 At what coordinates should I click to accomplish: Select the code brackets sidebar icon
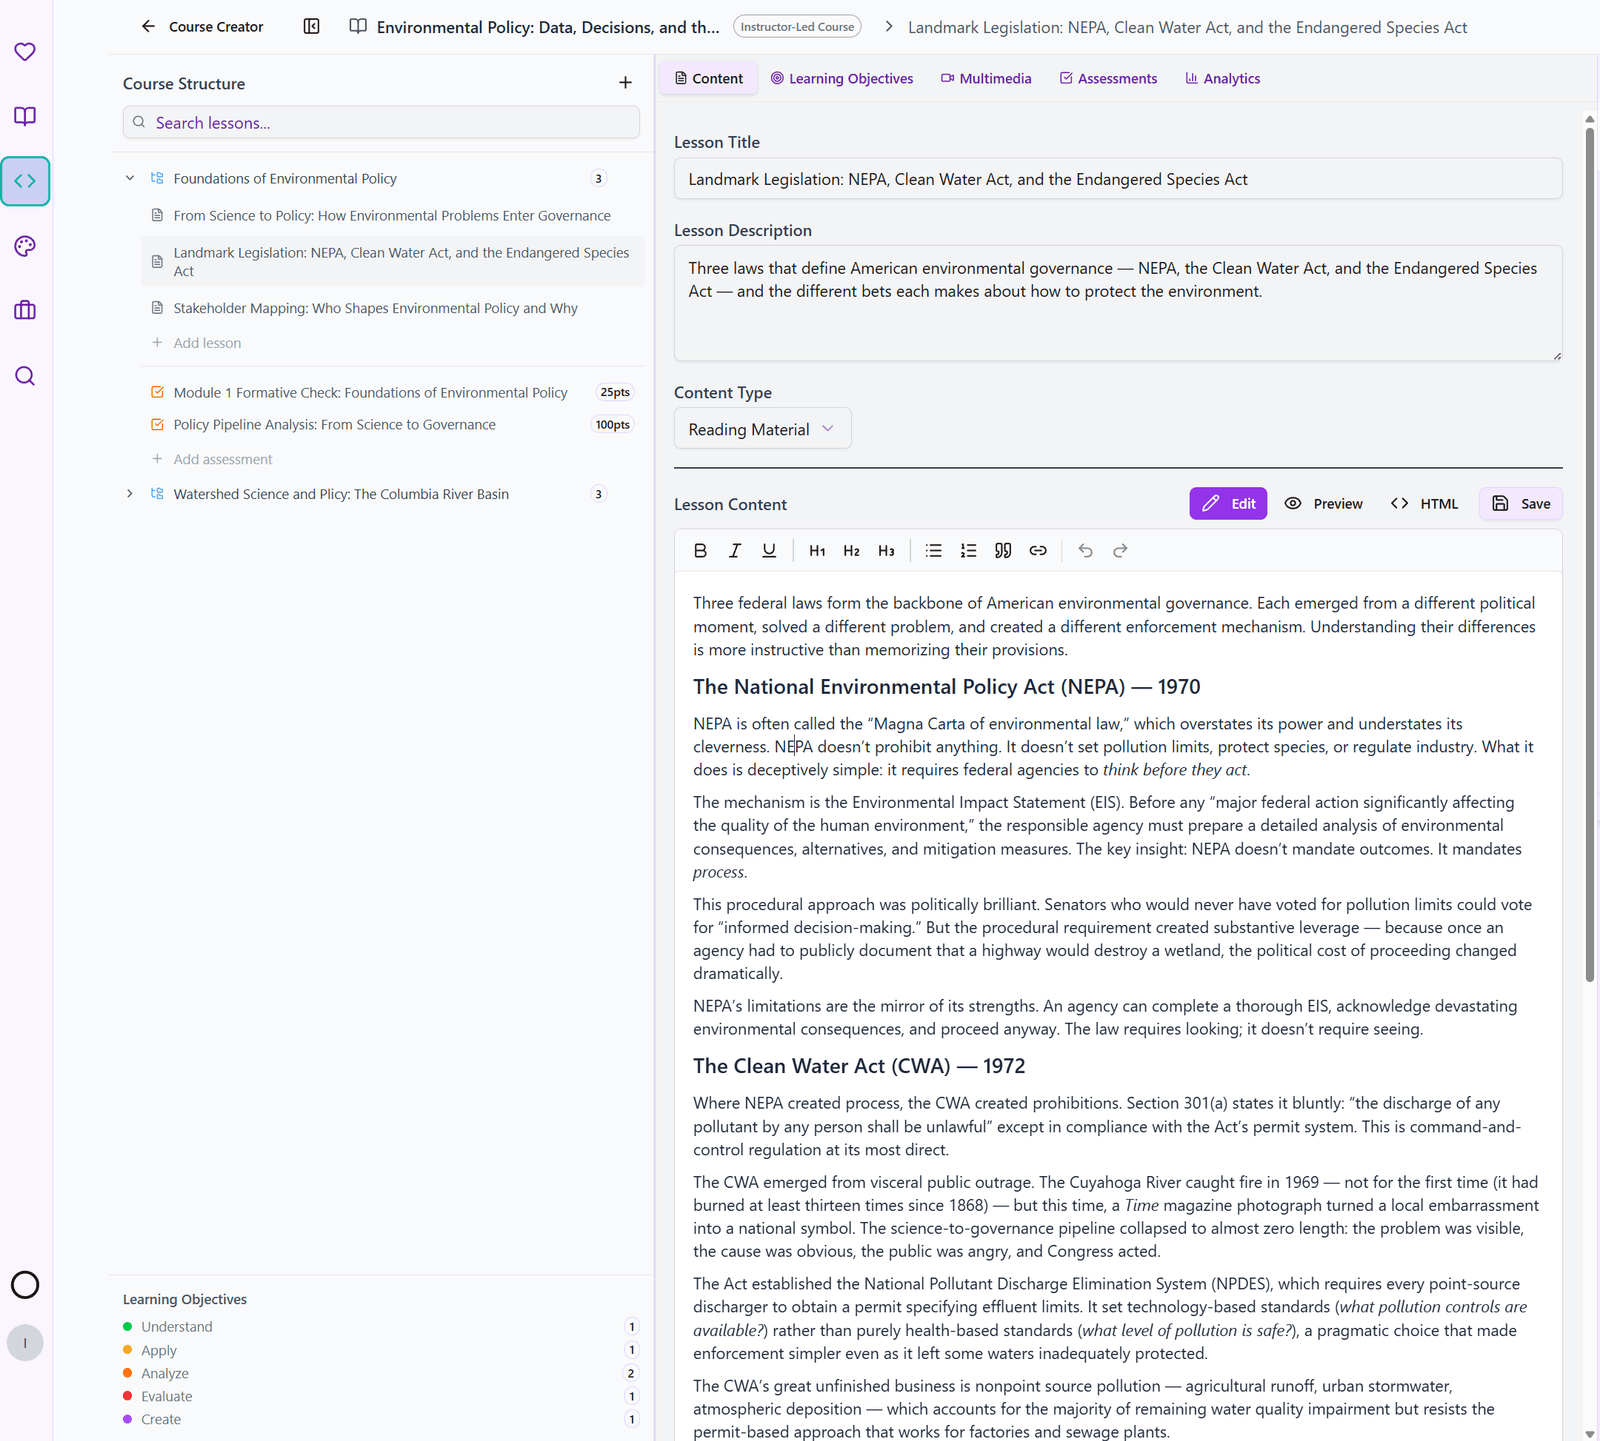25,181
